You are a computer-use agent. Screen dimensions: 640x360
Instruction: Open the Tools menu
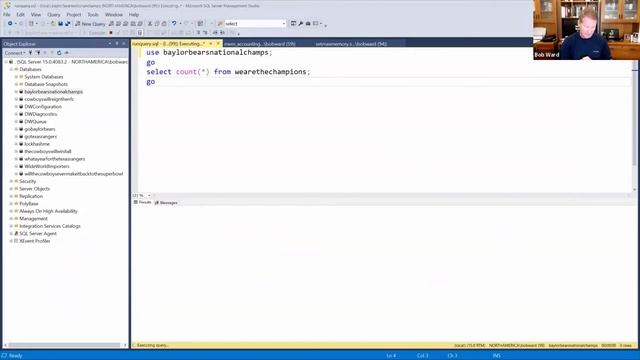click(x=93, y=14)
